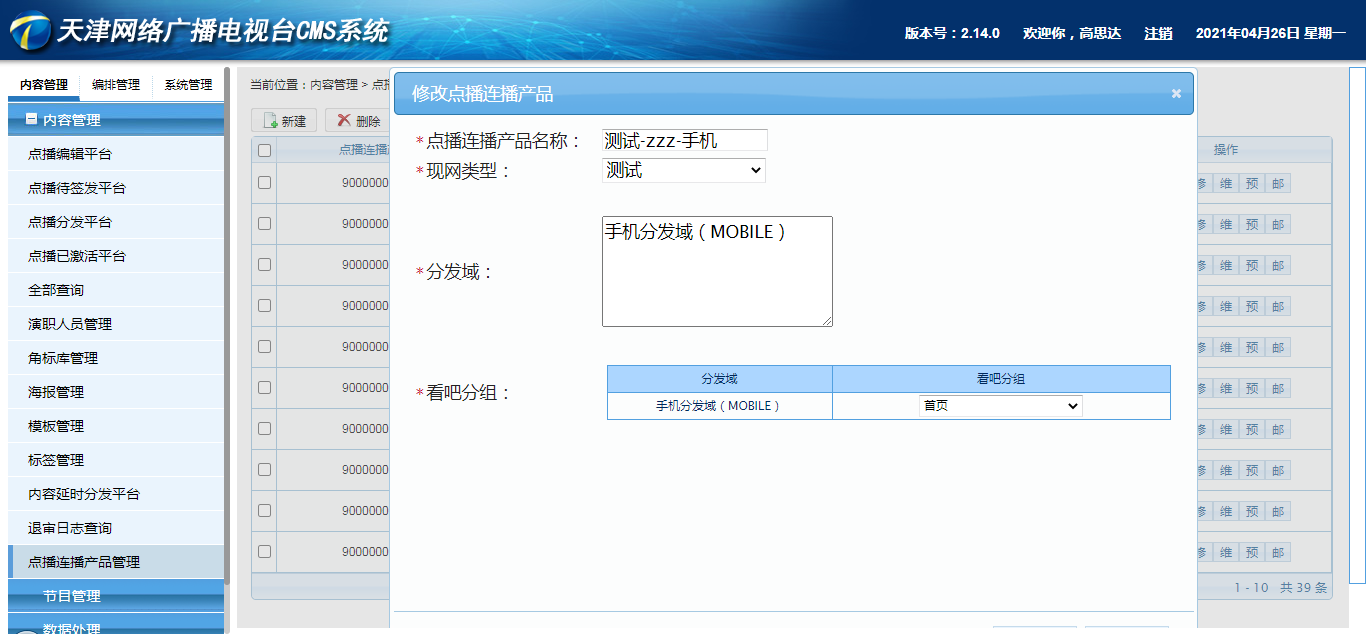Viewport: 1366px width, 634px height.
Task: Check the ninth table row checkbox
Action: point(264,510)
